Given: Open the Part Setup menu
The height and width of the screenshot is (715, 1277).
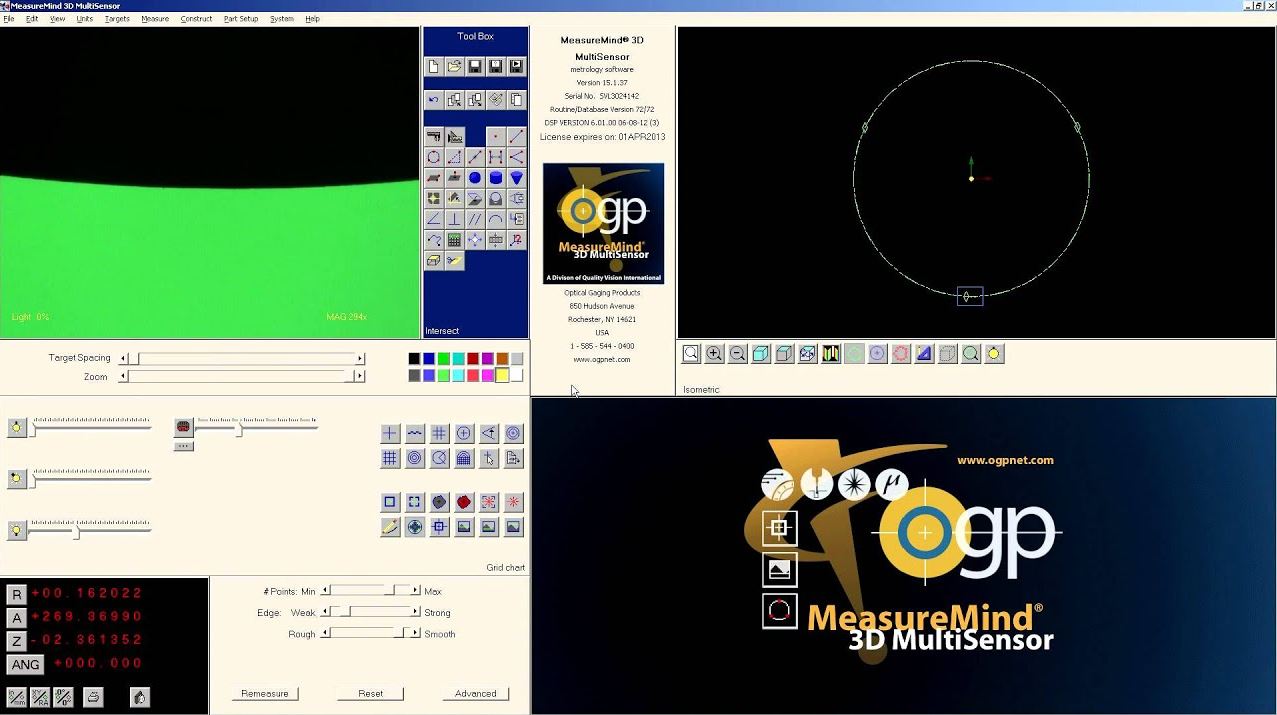Looking at the screenshot, I should point(240,19).
